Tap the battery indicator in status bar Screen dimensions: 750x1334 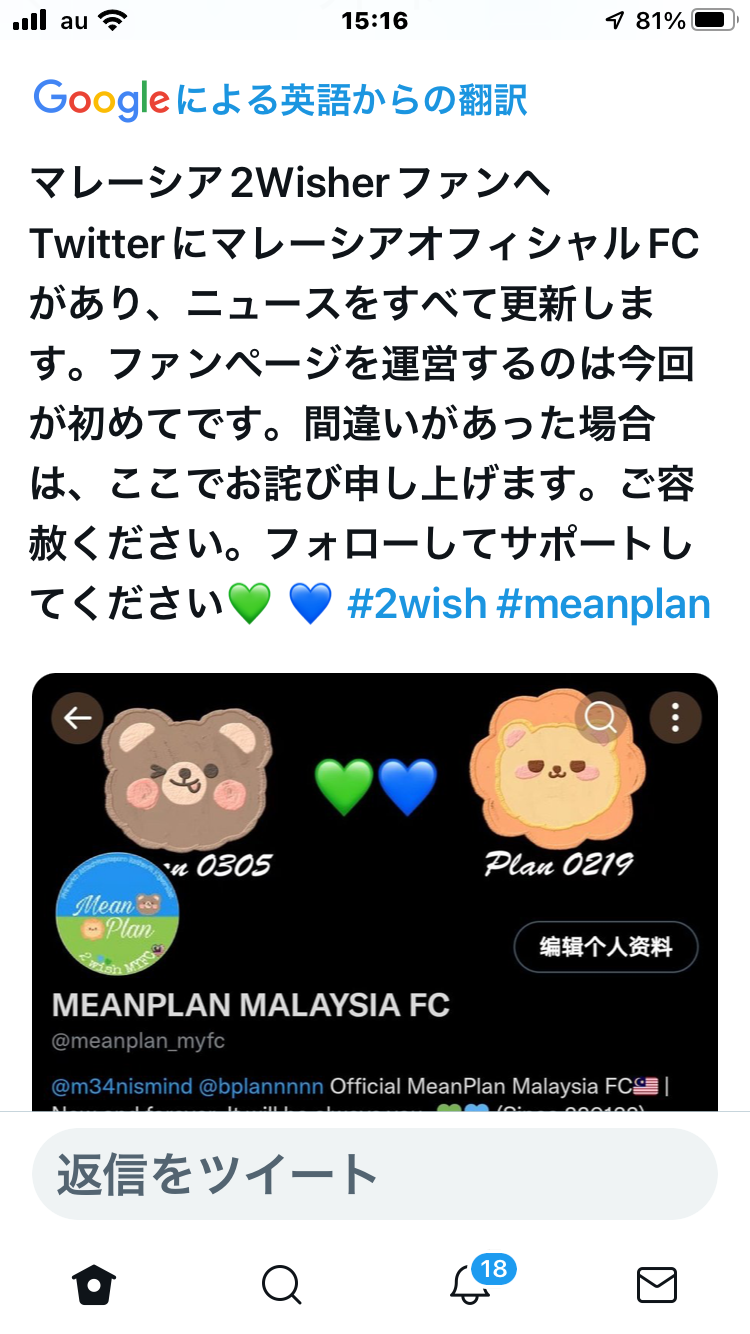[714, 20]
